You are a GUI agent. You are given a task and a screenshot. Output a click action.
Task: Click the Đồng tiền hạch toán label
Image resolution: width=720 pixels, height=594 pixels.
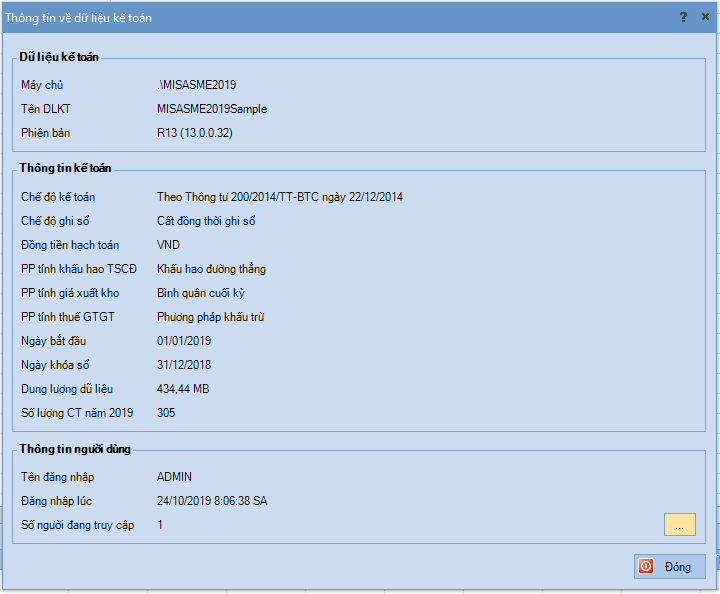pyautogui.click(x=70, y=245)
